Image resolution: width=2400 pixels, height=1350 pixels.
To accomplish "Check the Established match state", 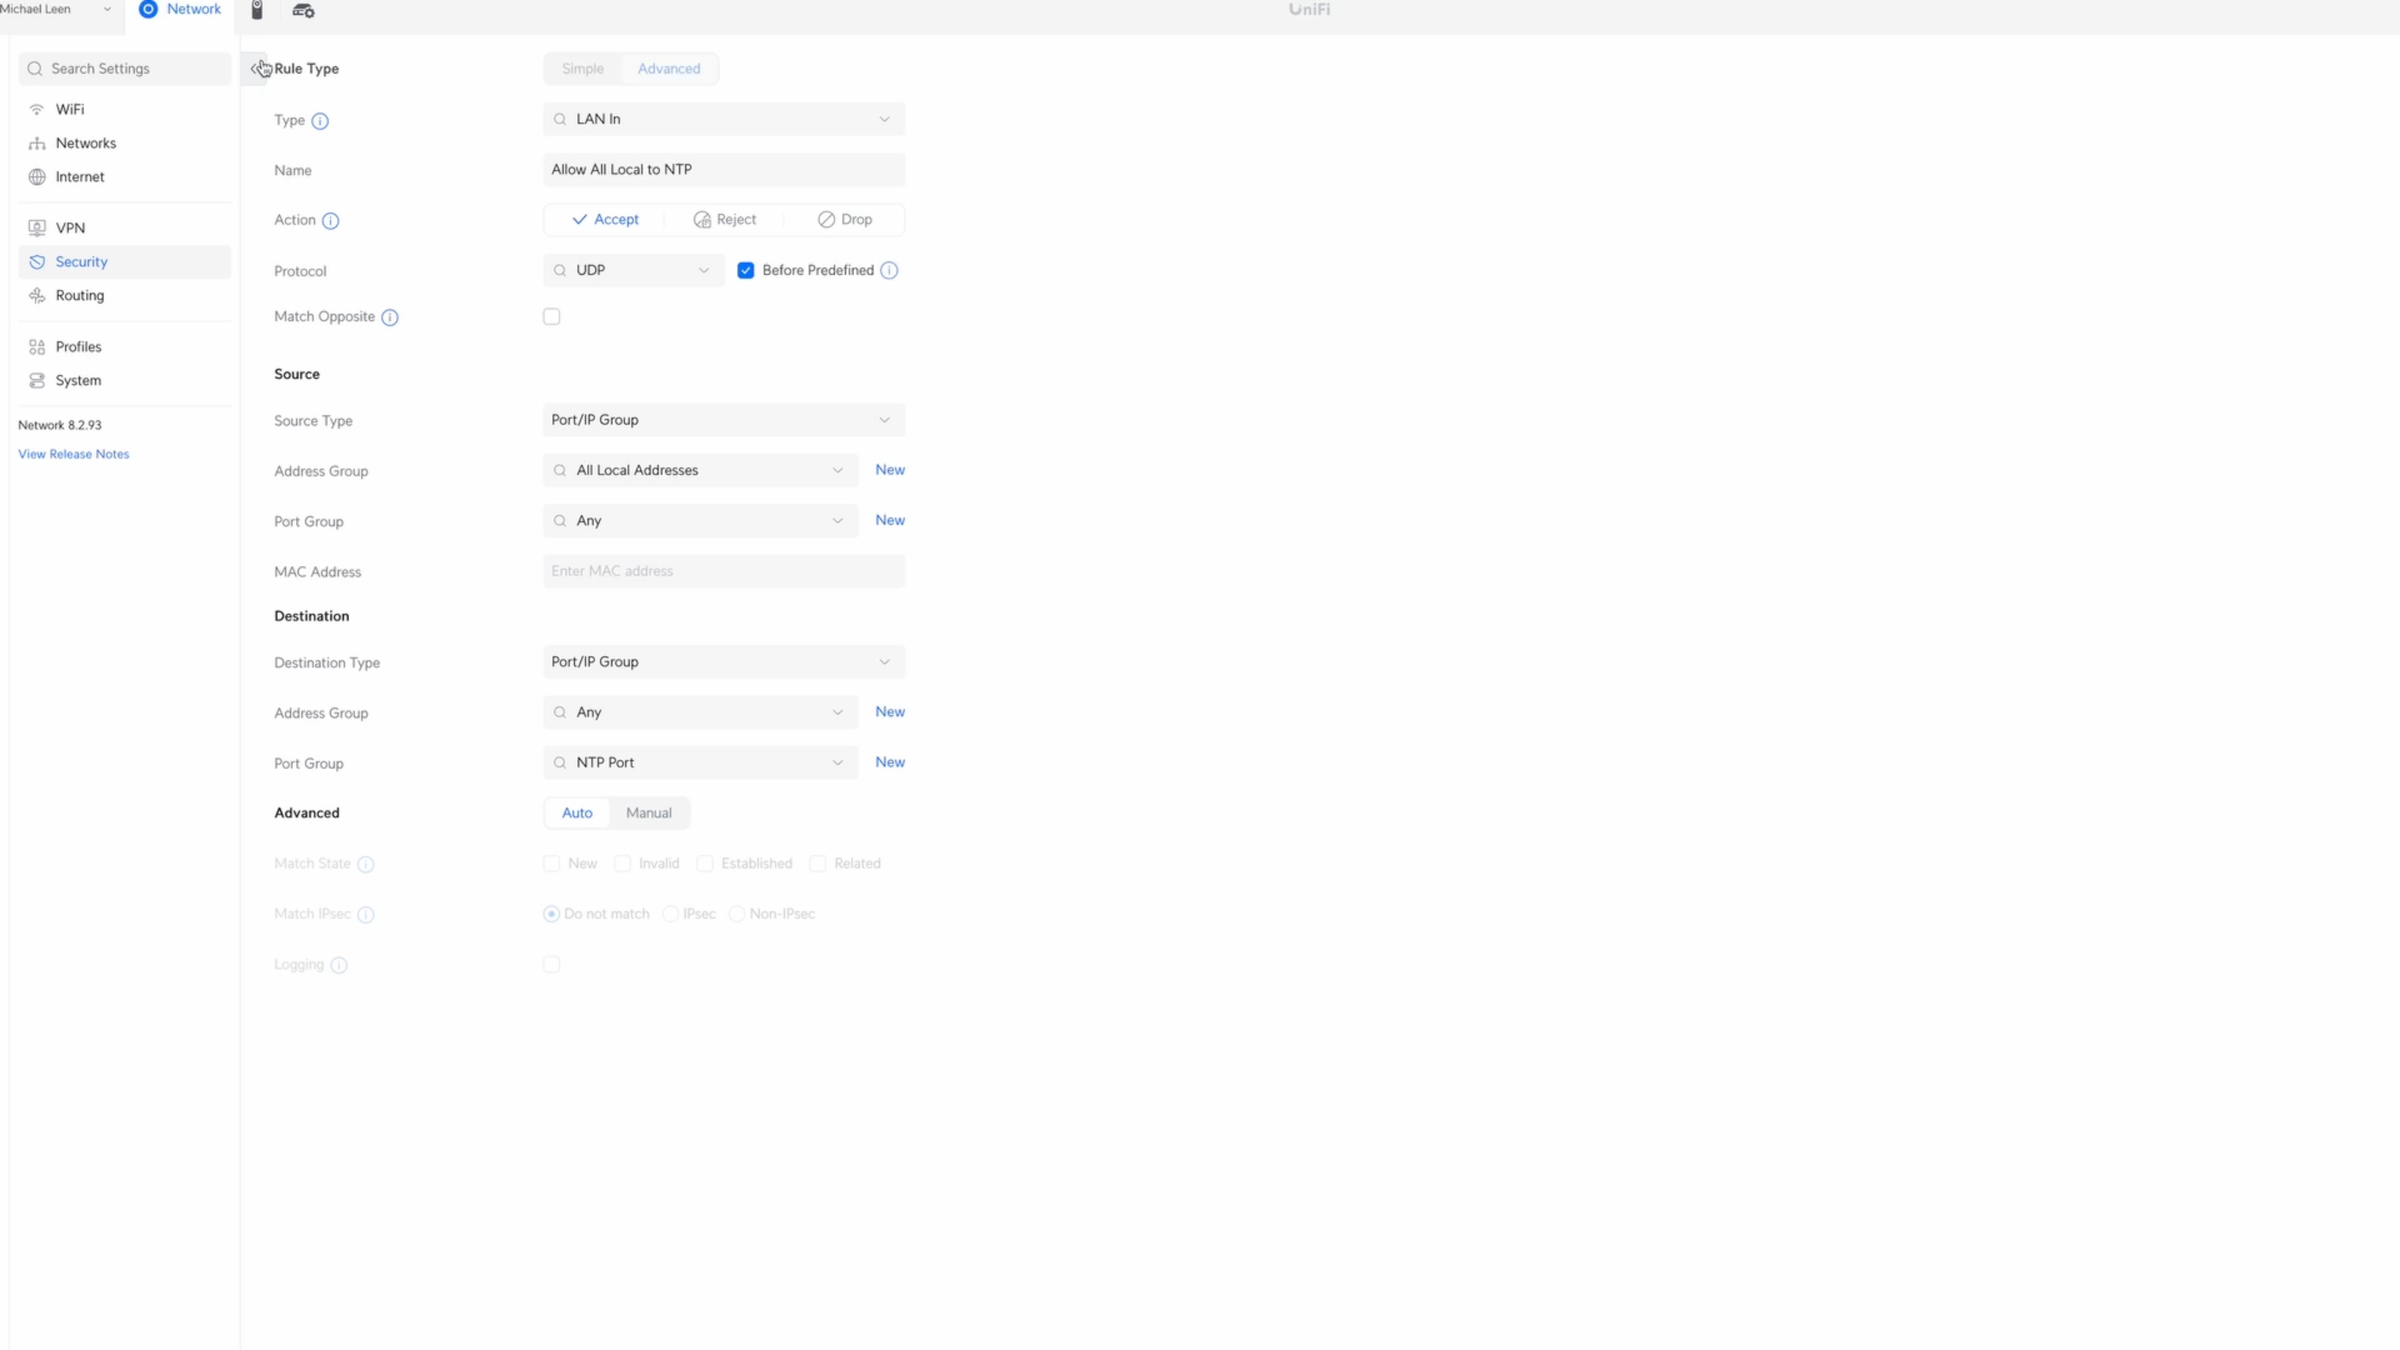I will tap(705, 863).
